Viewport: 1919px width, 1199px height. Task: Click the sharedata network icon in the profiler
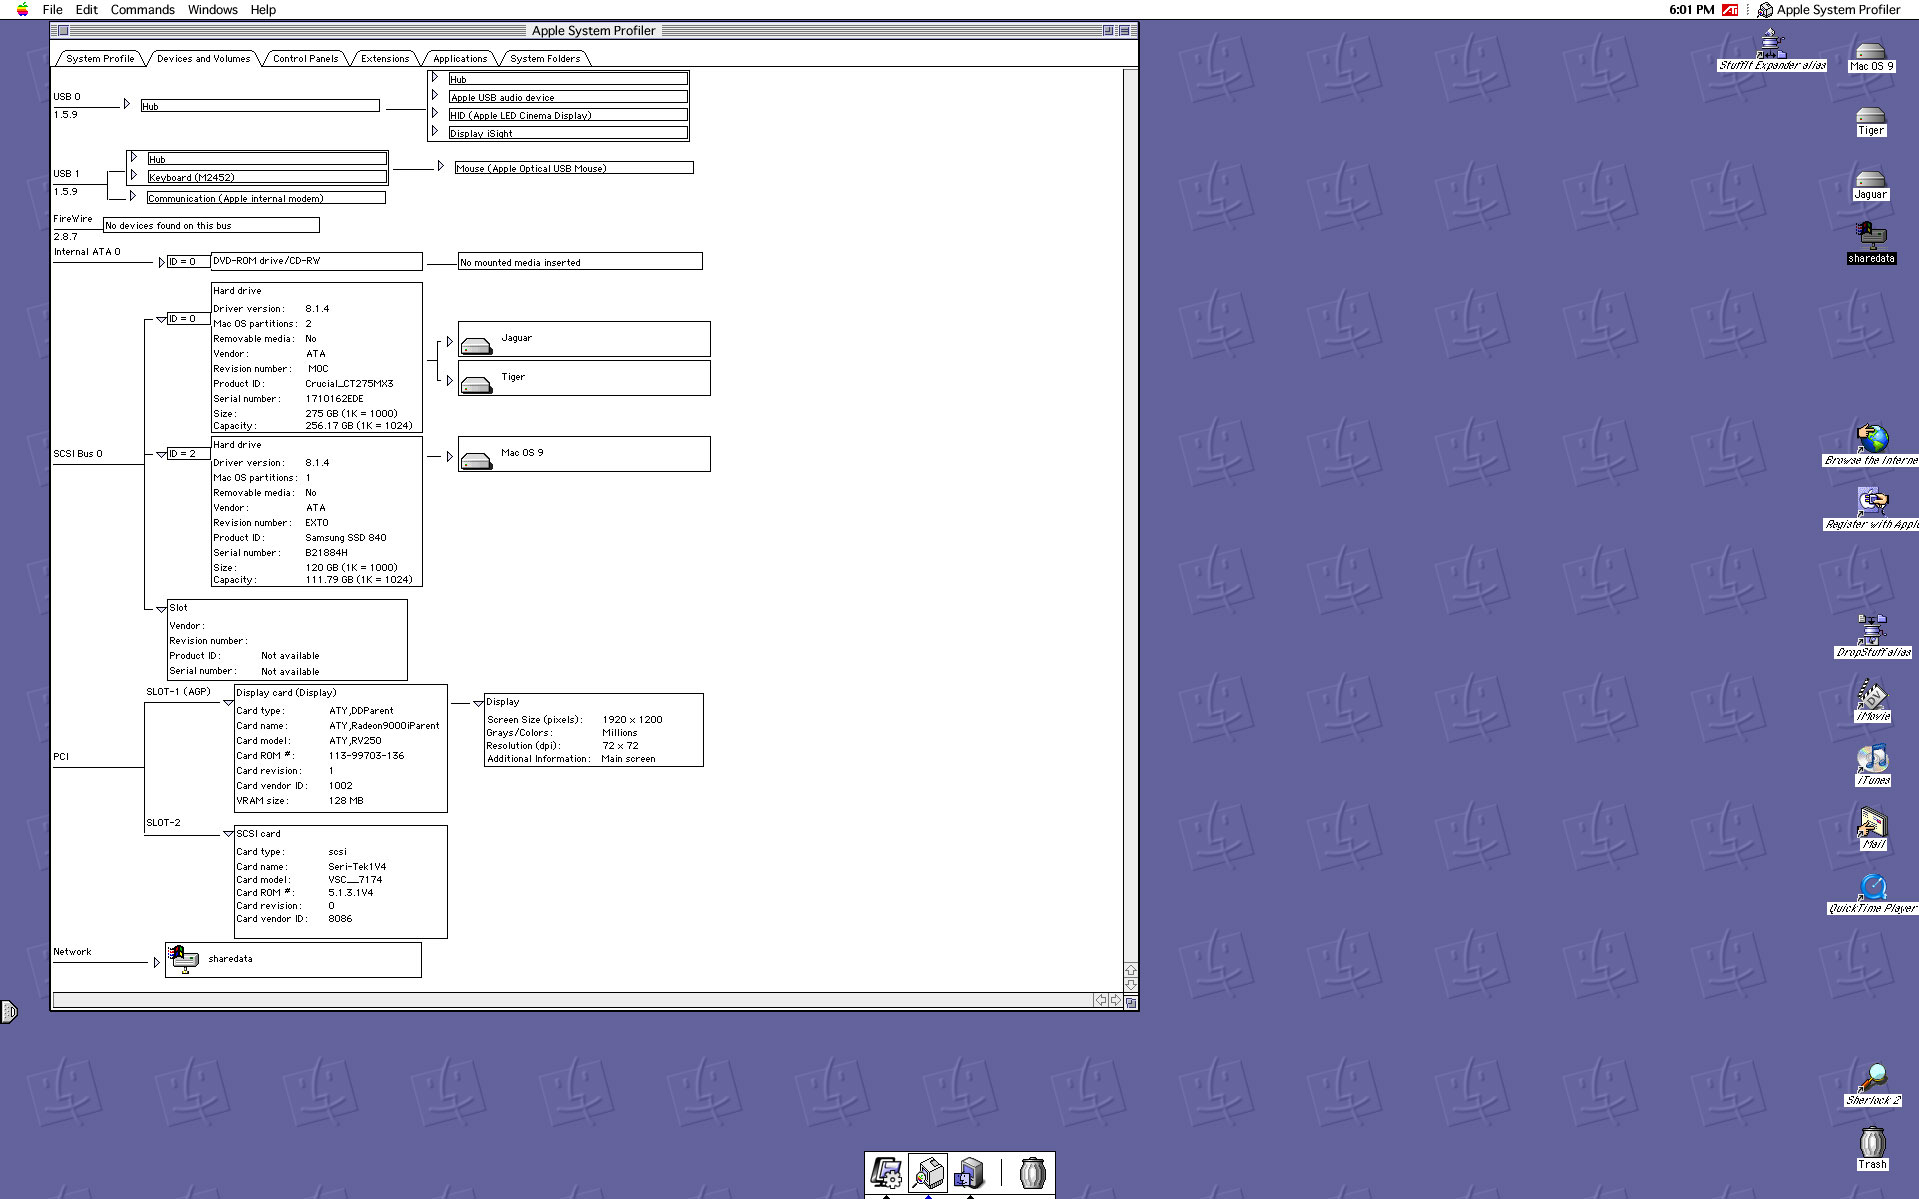pos(184,958)
